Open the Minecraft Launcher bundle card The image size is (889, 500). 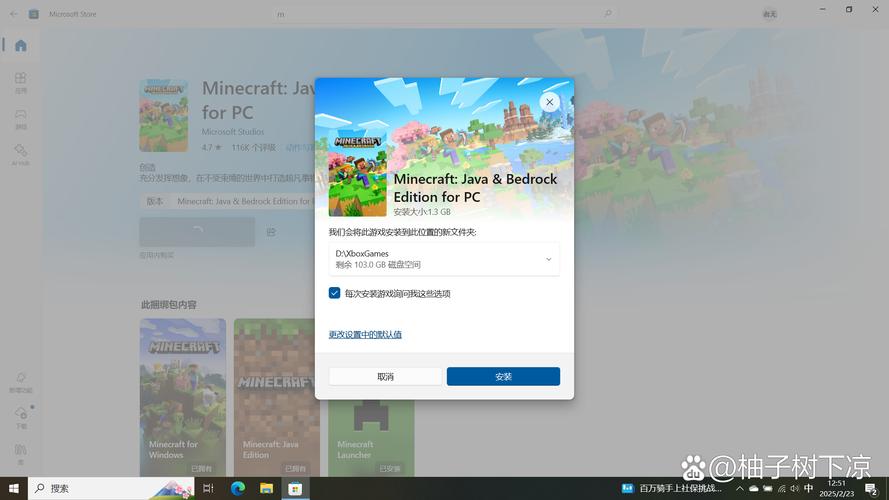[x=371, y=438]
